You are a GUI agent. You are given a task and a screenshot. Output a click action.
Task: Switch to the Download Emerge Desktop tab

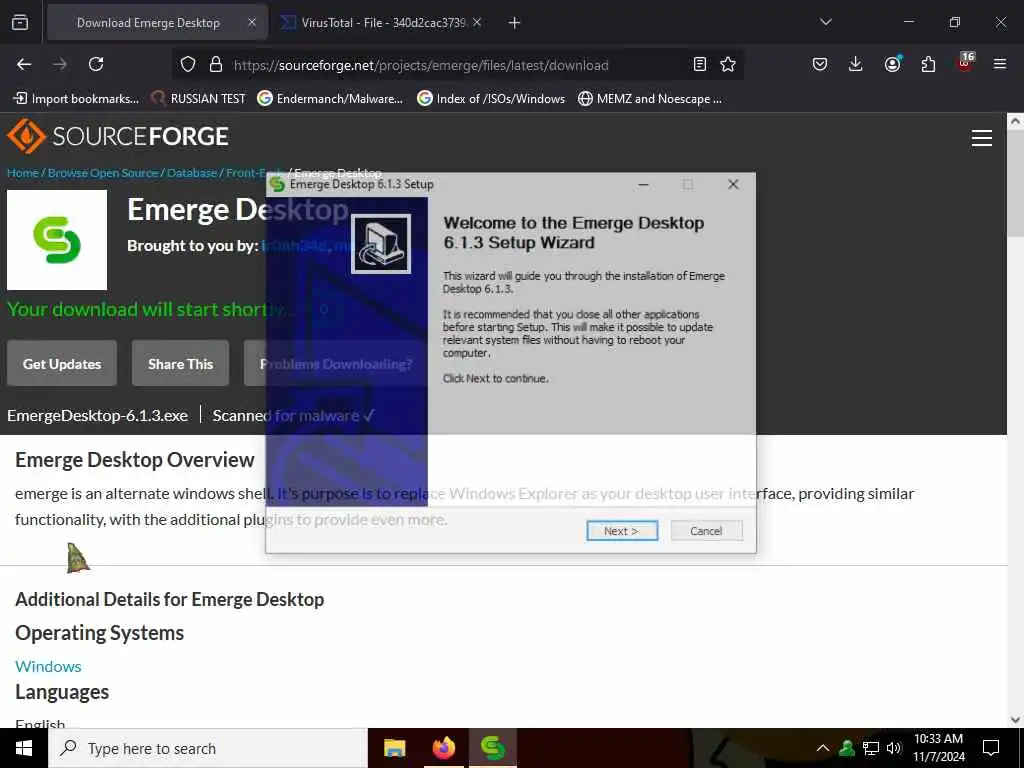pyautogui.click(x=157, y=23)
